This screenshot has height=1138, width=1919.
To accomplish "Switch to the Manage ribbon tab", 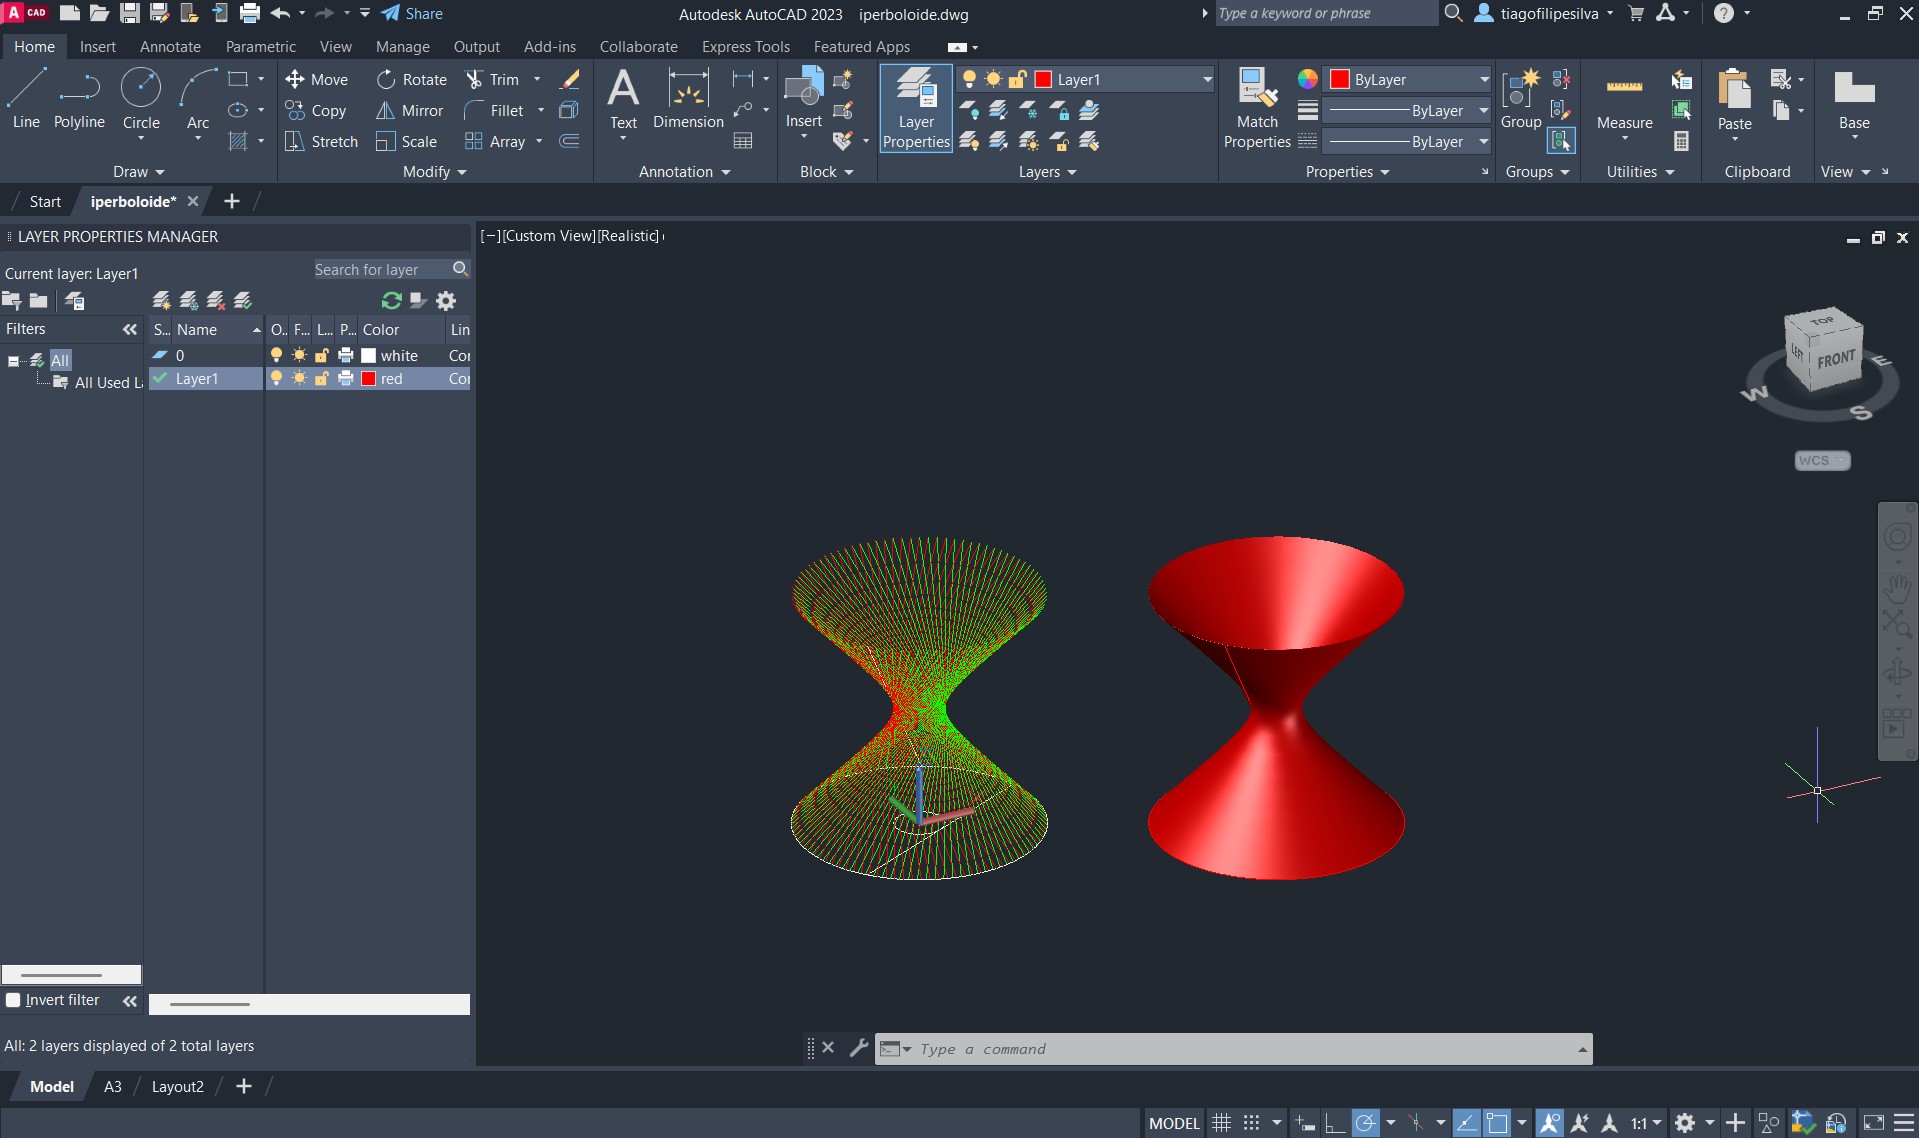I will click(x=403, y=46).
